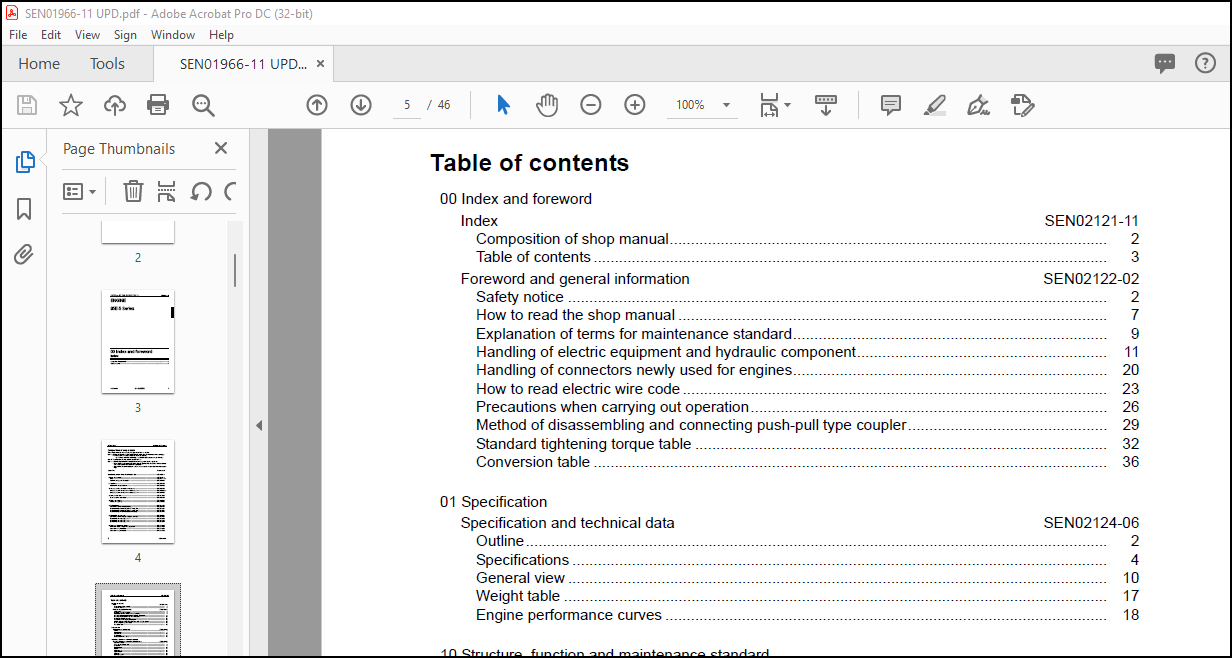Rotate page clockwise icon
Viewport: 1232px width, 658px height.
point(231,191)
